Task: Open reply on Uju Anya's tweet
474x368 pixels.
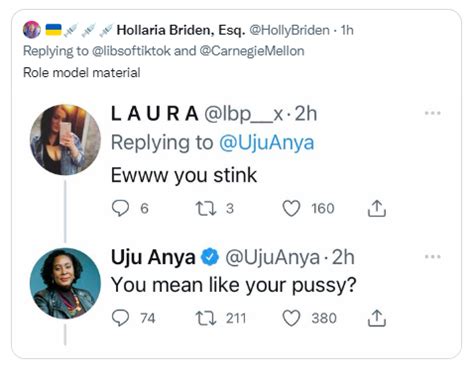Action: 120,318
